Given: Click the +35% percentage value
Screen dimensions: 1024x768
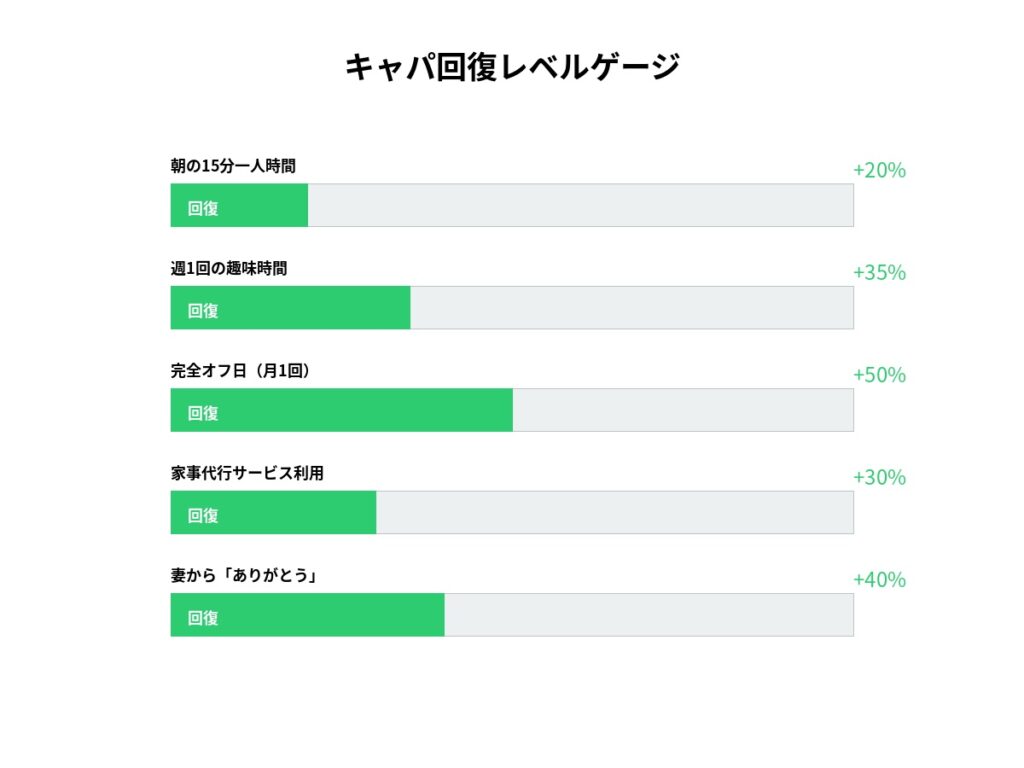Looking at the screenshot, I should pyautogui.click(x=879, y=273).
